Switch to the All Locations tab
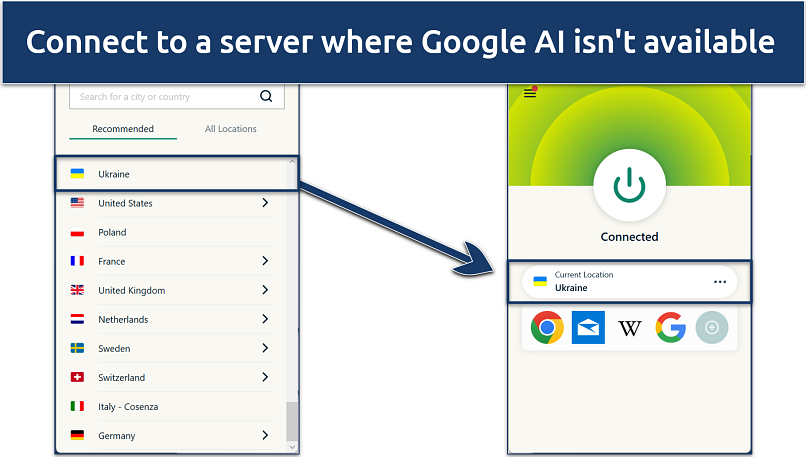Screen dimensions: 806x457 pos(230,129)
